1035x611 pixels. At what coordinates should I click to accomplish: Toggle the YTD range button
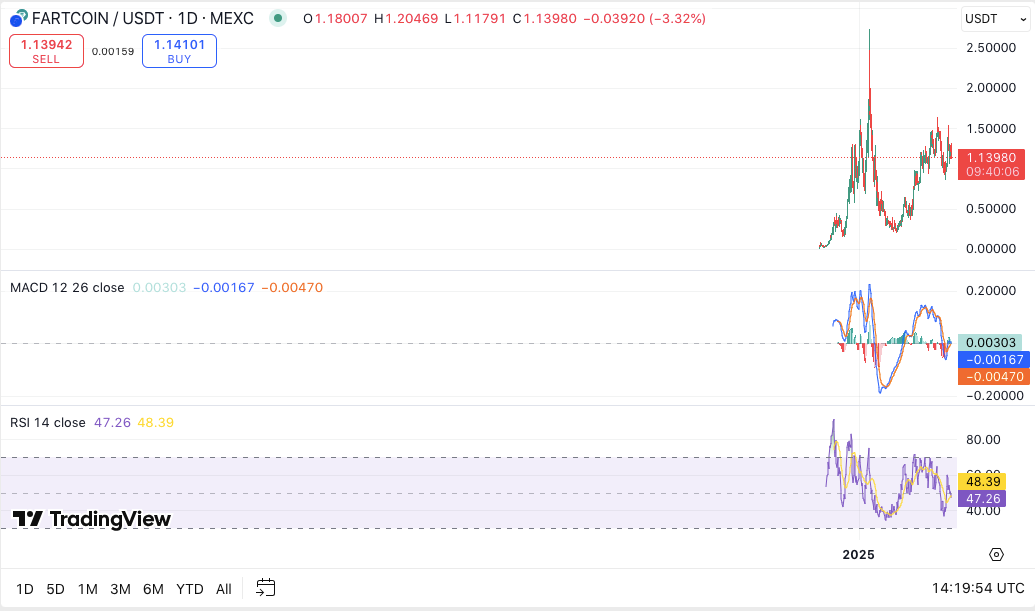189,589
